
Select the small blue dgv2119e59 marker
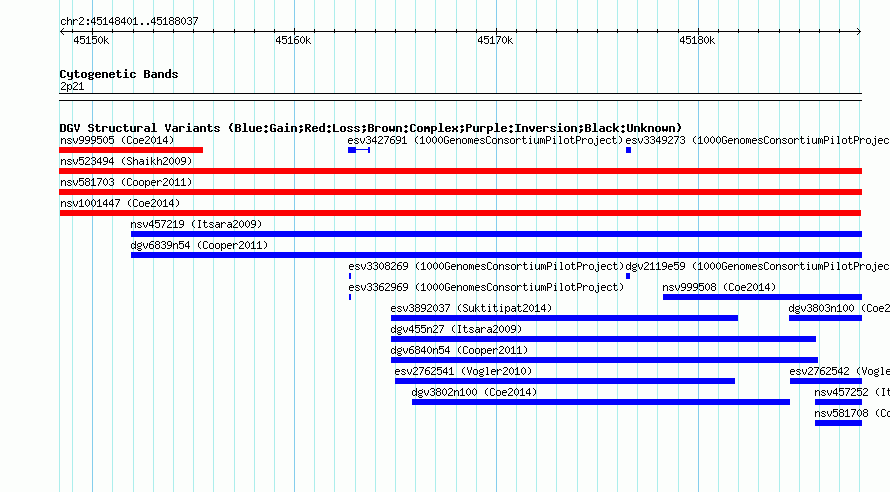coord(628,276)
